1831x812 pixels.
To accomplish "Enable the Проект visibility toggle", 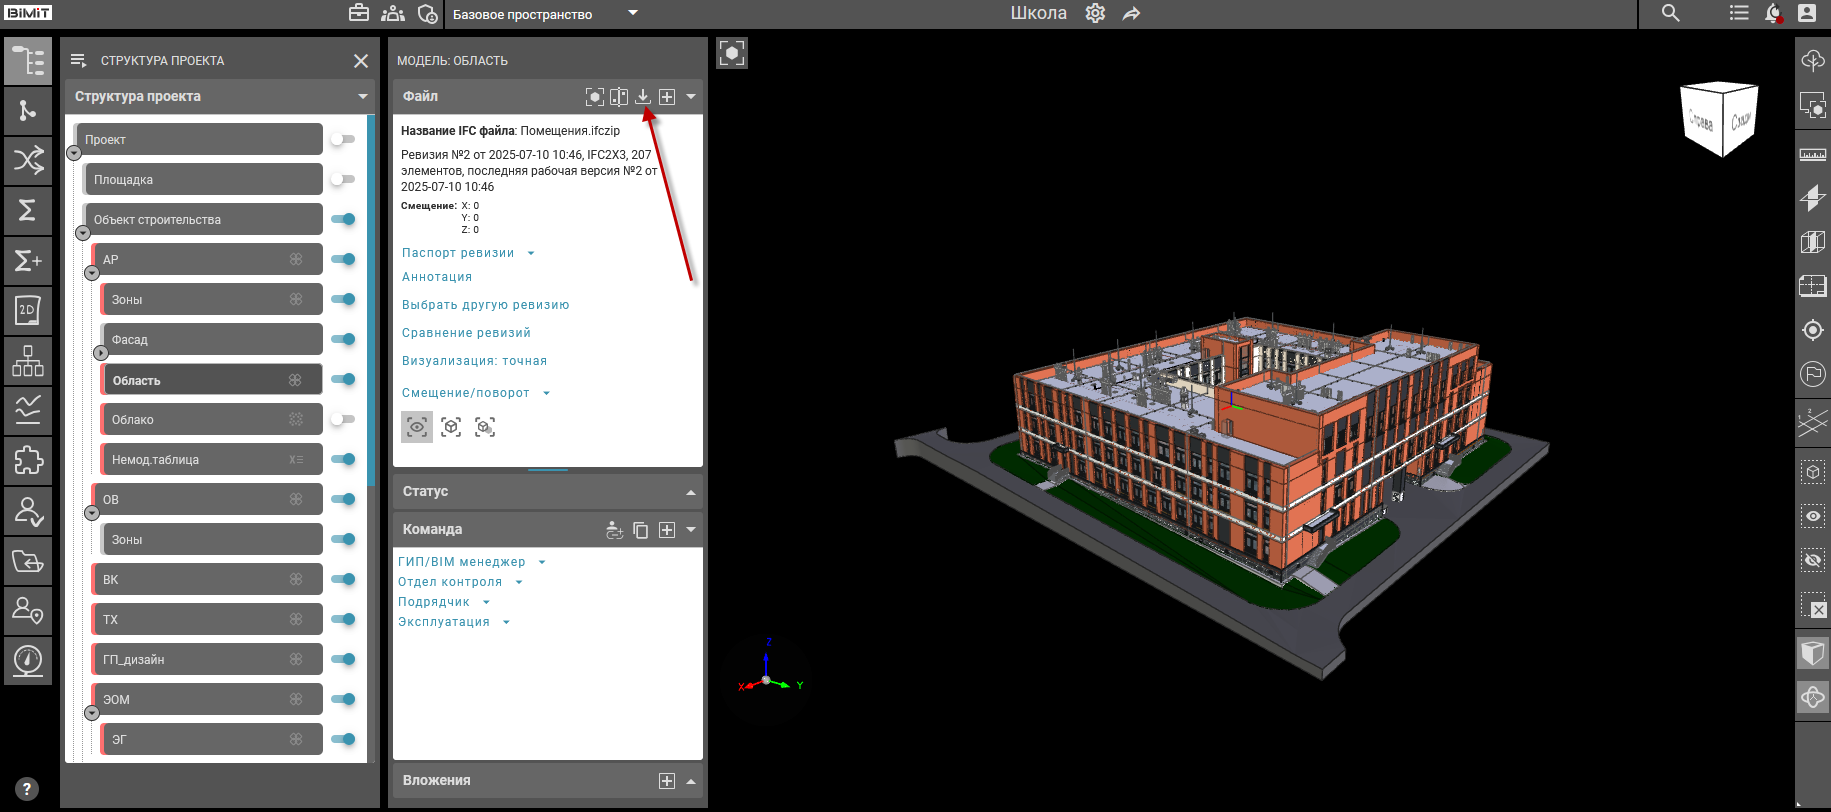I will click(343, 139).
